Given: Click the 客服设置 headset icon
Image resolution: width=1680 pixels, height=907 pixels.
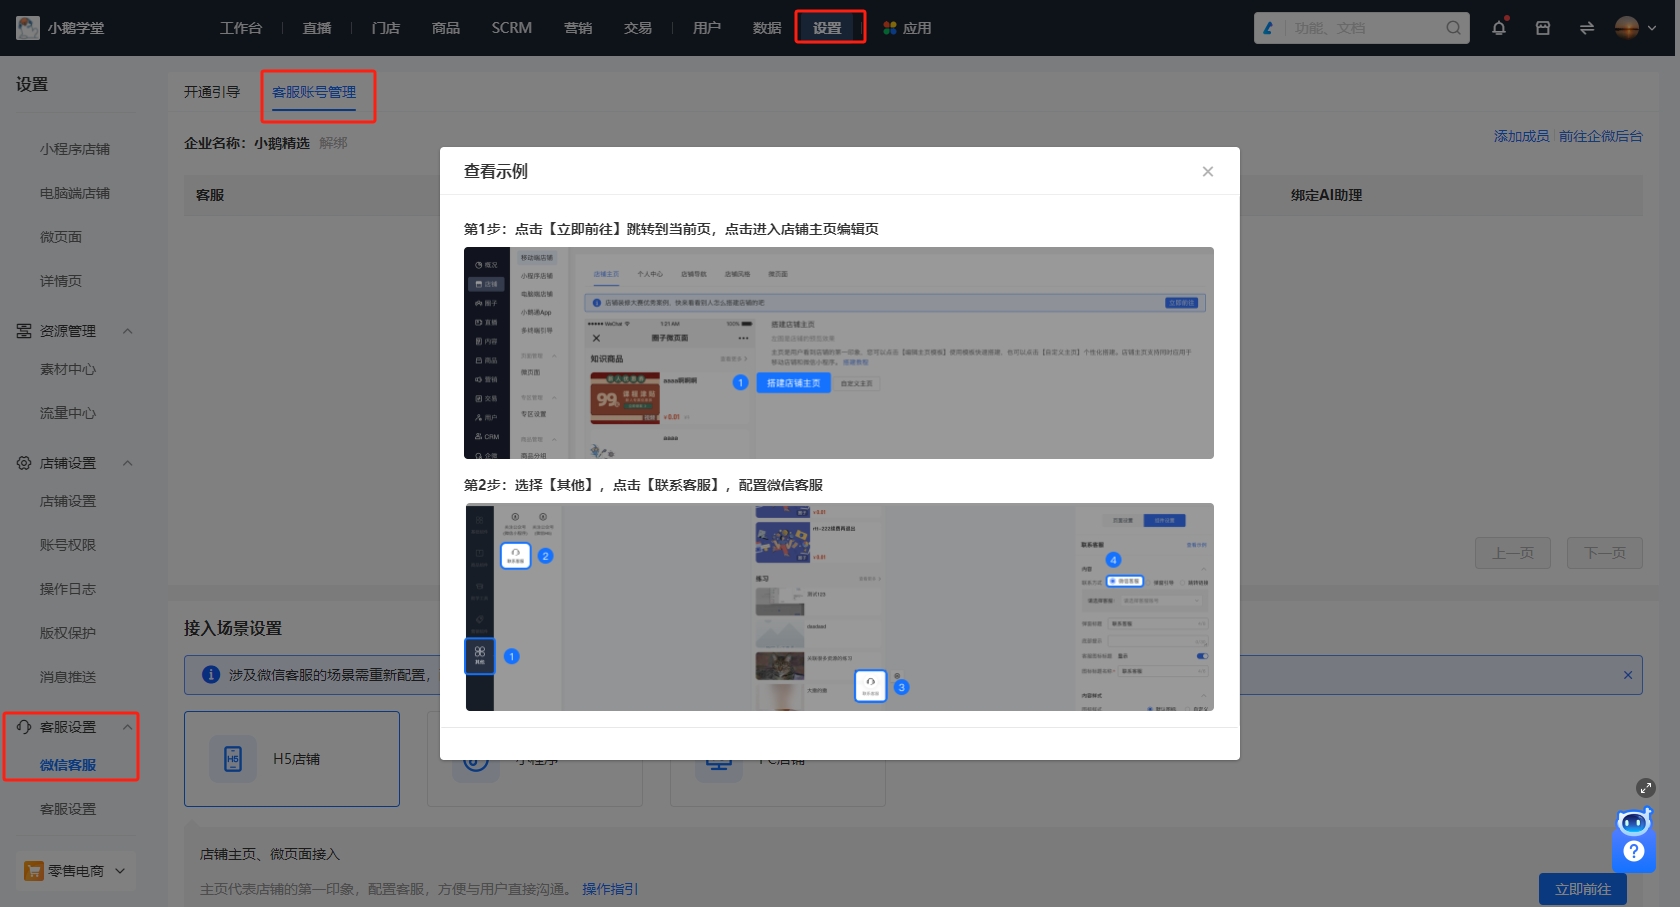Looking at the screenshot, I should click(x=24, y=727).
